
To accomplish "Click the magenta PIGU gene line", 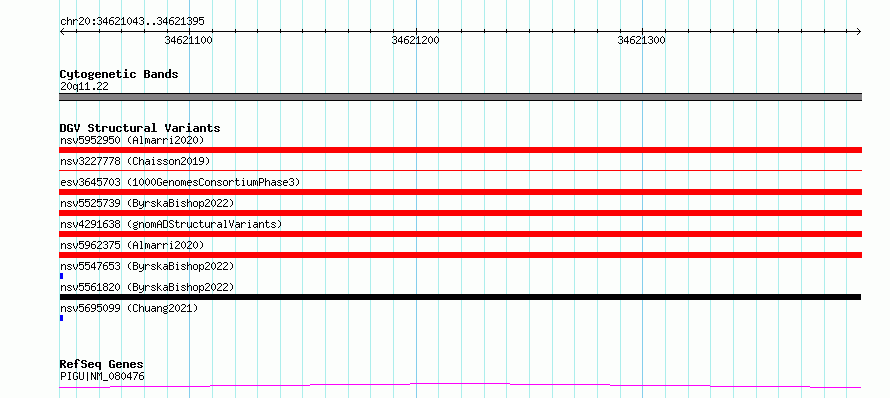I will point(460,386).
